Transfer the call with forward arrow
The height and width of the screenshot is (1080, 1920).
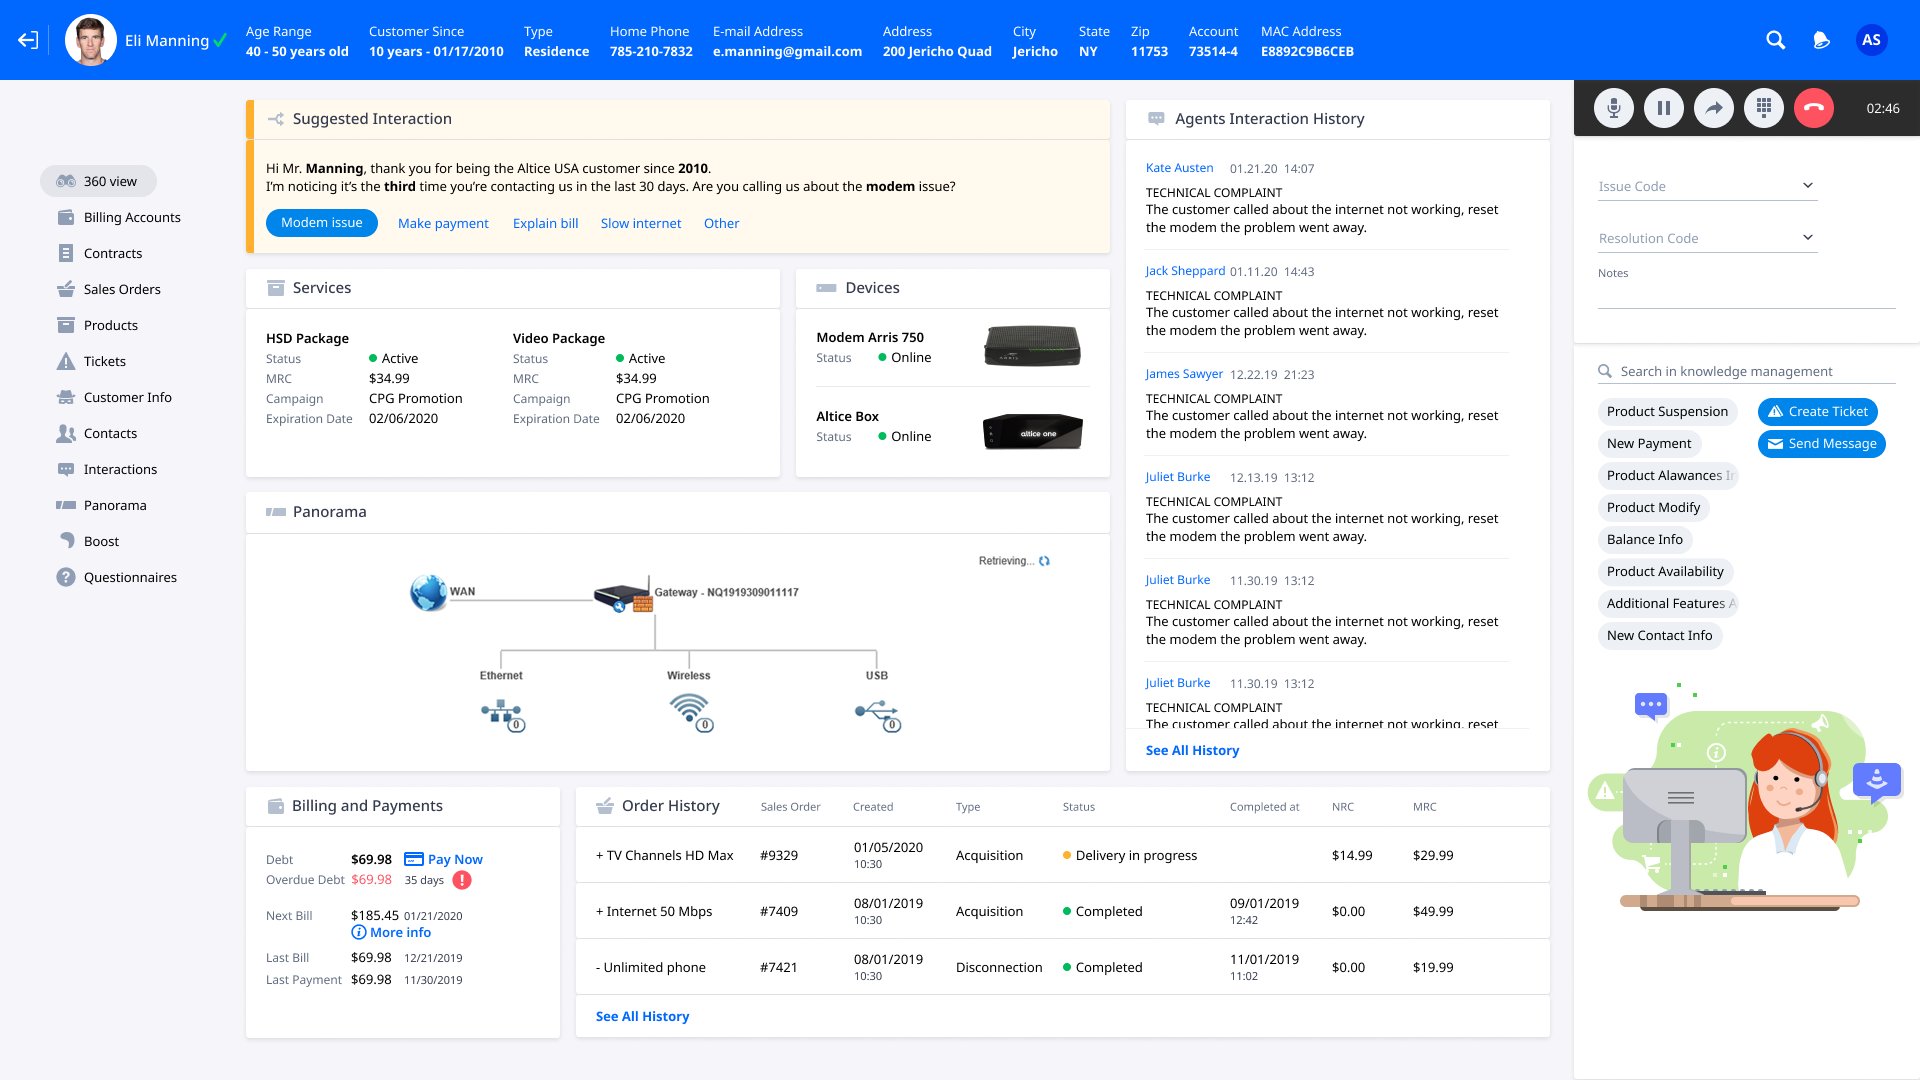[1714, 108]
